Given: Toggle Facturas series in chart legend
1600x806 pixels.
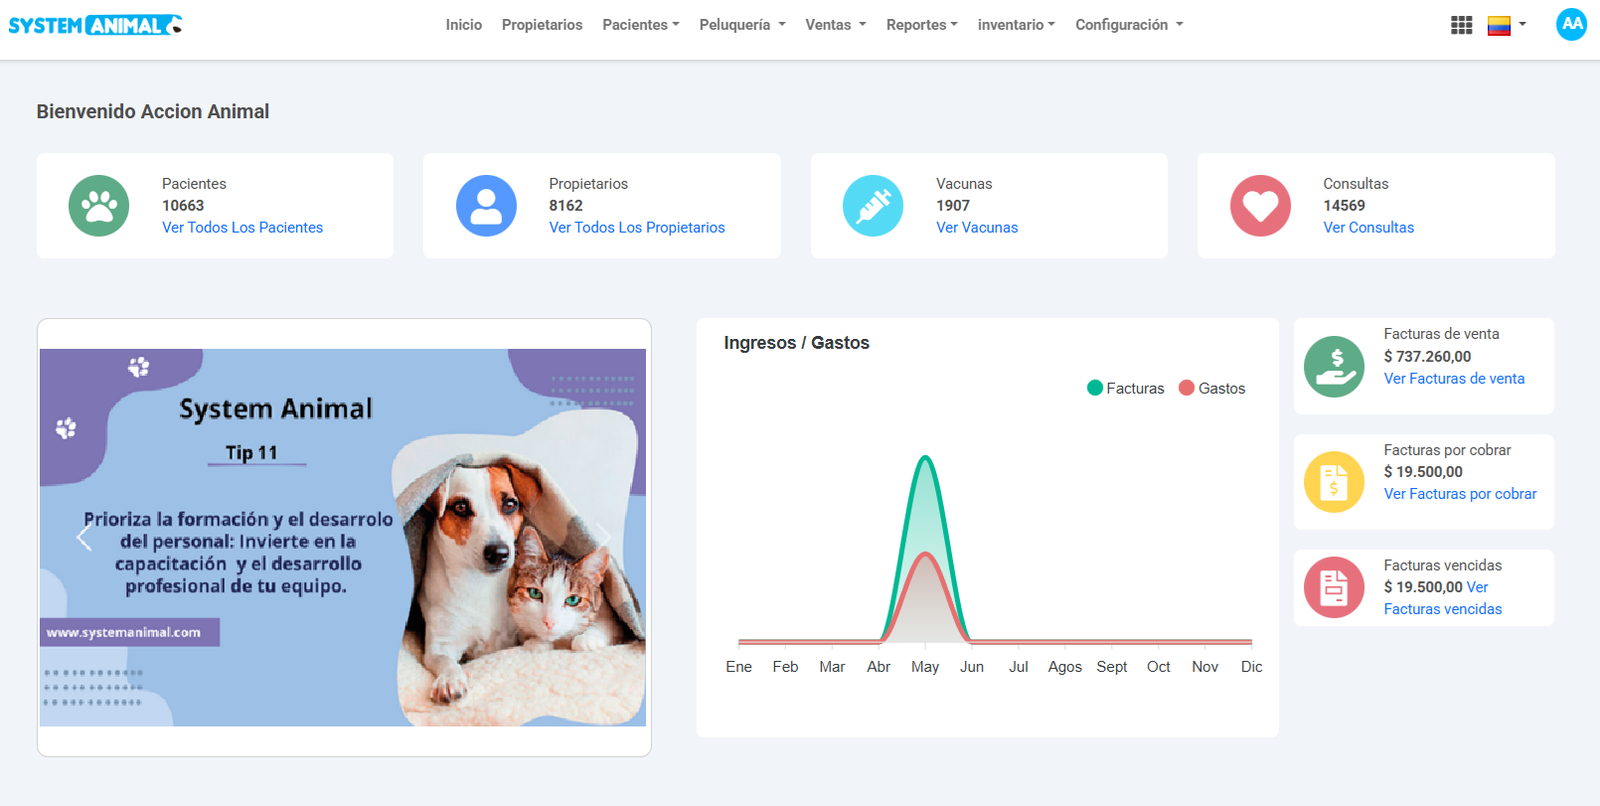Looking at the screenshot, I should point(1126,388).
